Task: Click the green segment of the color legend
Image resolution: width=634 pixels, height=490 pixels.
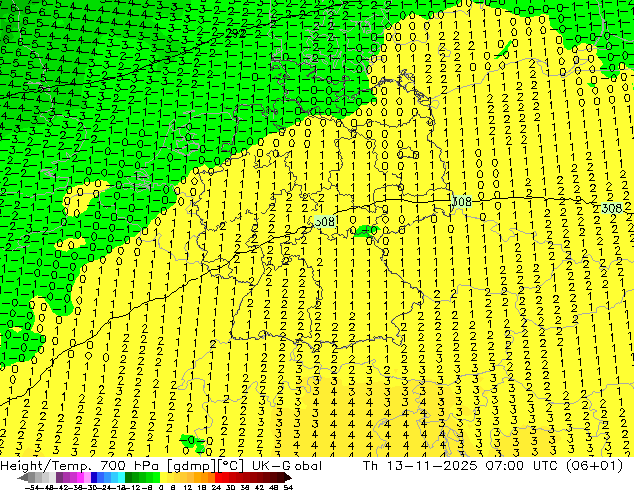Action: tap(142, 478)
